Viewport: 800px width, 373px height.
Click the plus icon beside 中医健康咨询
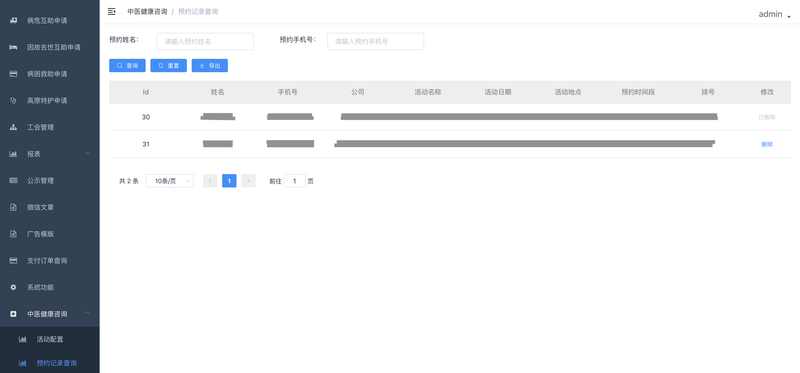click(14, 314)
